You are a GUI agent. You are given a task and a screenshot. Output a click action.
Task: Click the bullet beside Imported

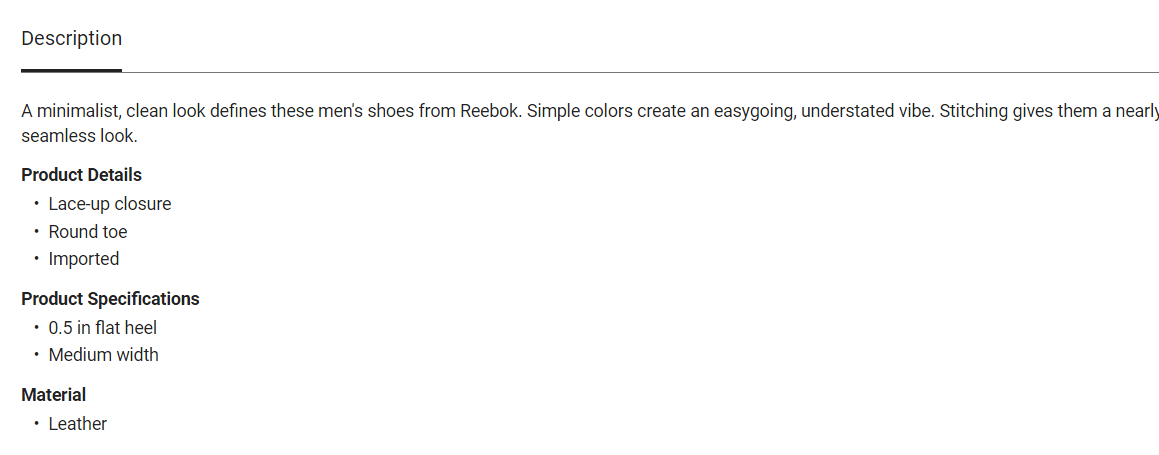click(x=36, y=259)
